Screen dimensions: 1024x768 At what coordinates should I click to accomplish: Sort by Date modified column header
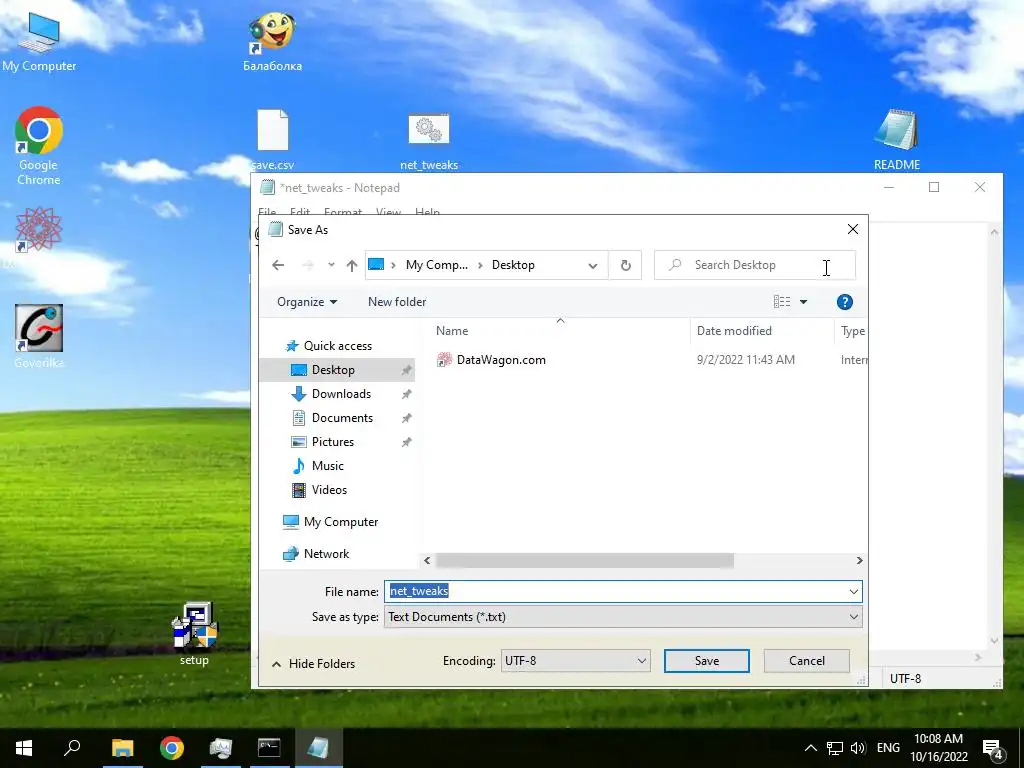click(761, 331)
